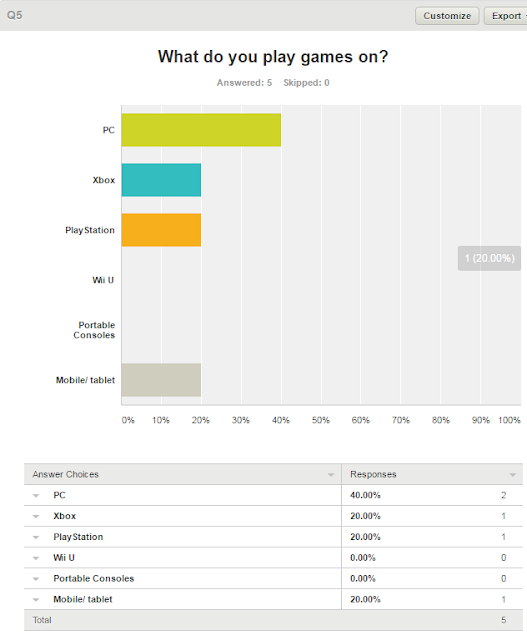Click the Customize button
This screenshot has width=527, height=640.
pos(447,16)
